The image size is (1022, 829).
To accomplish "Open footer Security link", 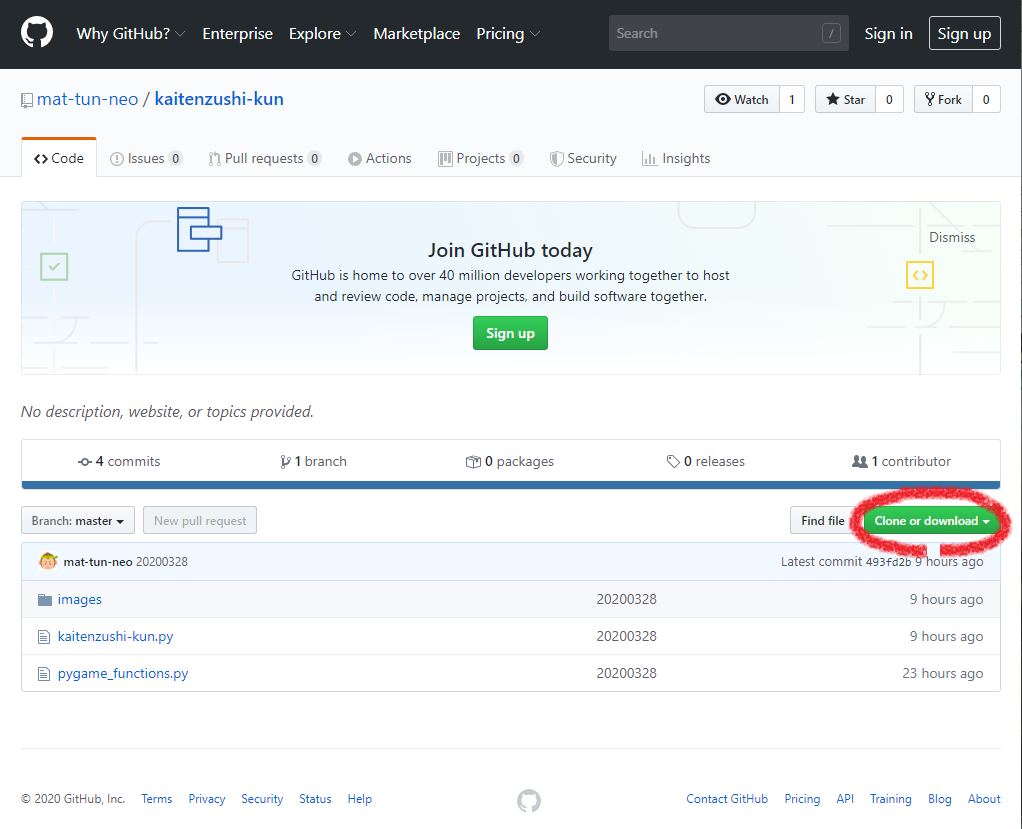I will pos(262,799).
